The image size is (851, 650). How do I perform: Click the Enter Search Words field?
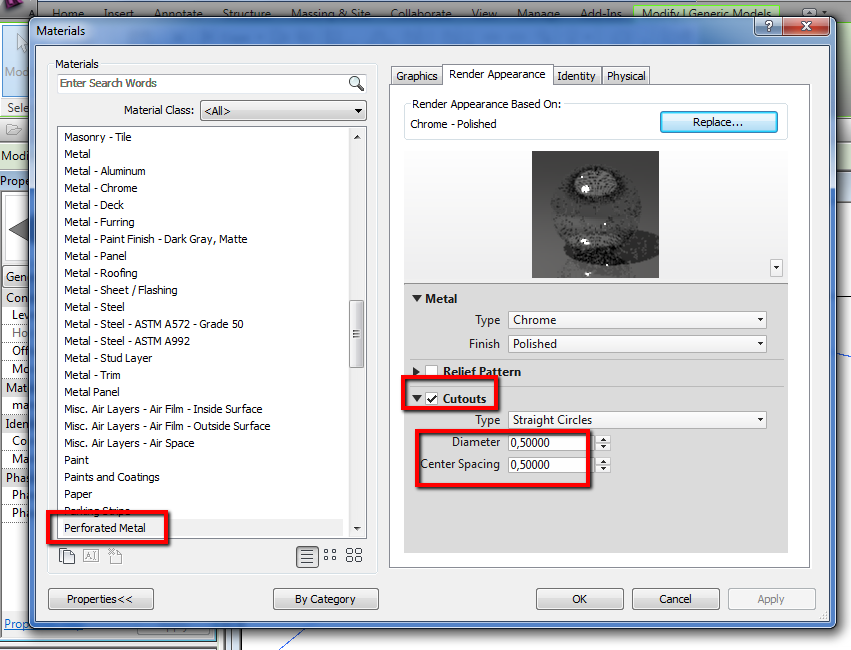point(202,84)
